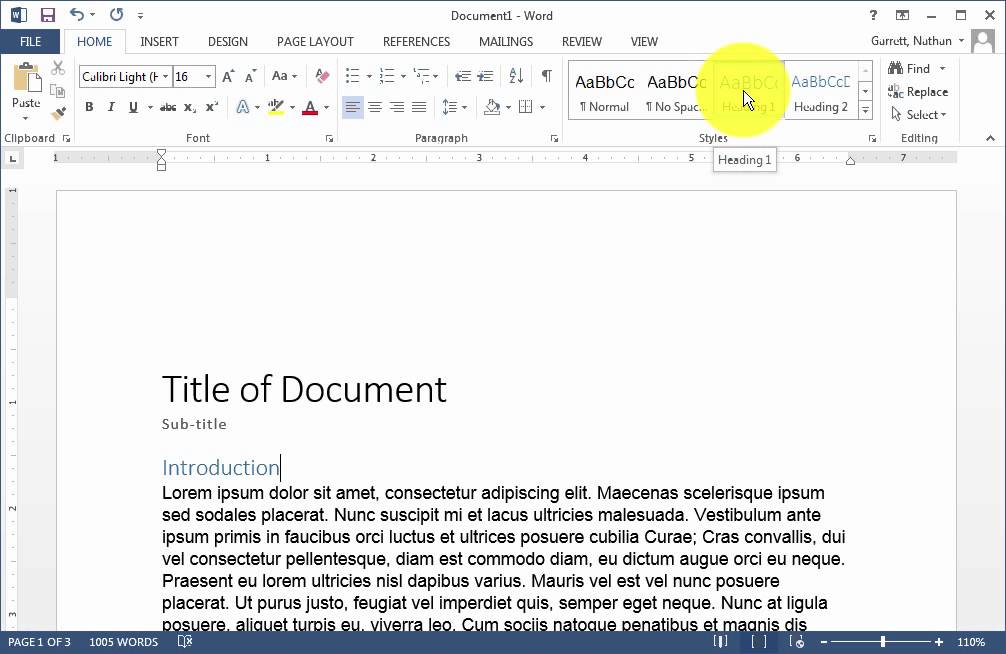The image size is (1006, 654).
Task: Click the proofing errors book icon
Action: pyautogui.click(x=185, y=641)
